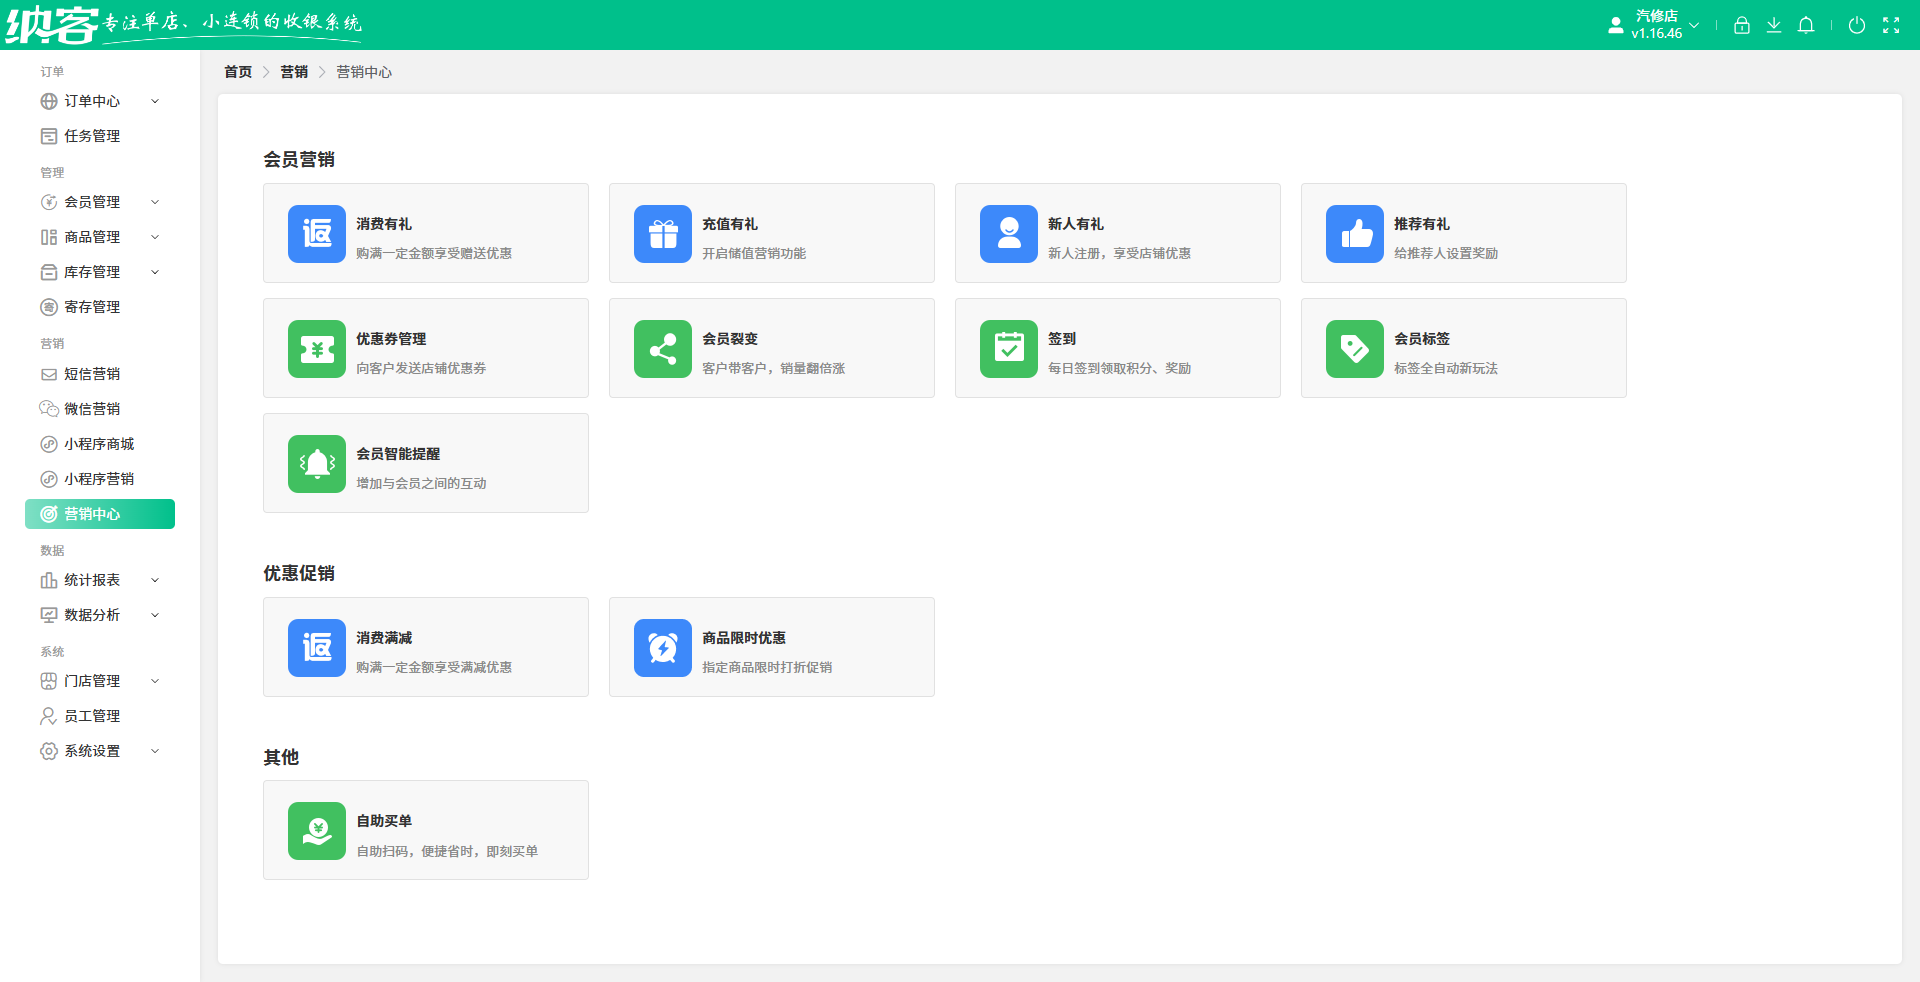Toggle fullscreen mode icon
The width and height of the screenshot is (1920, 982).
pyautogui.click(x=1891, y=25)
